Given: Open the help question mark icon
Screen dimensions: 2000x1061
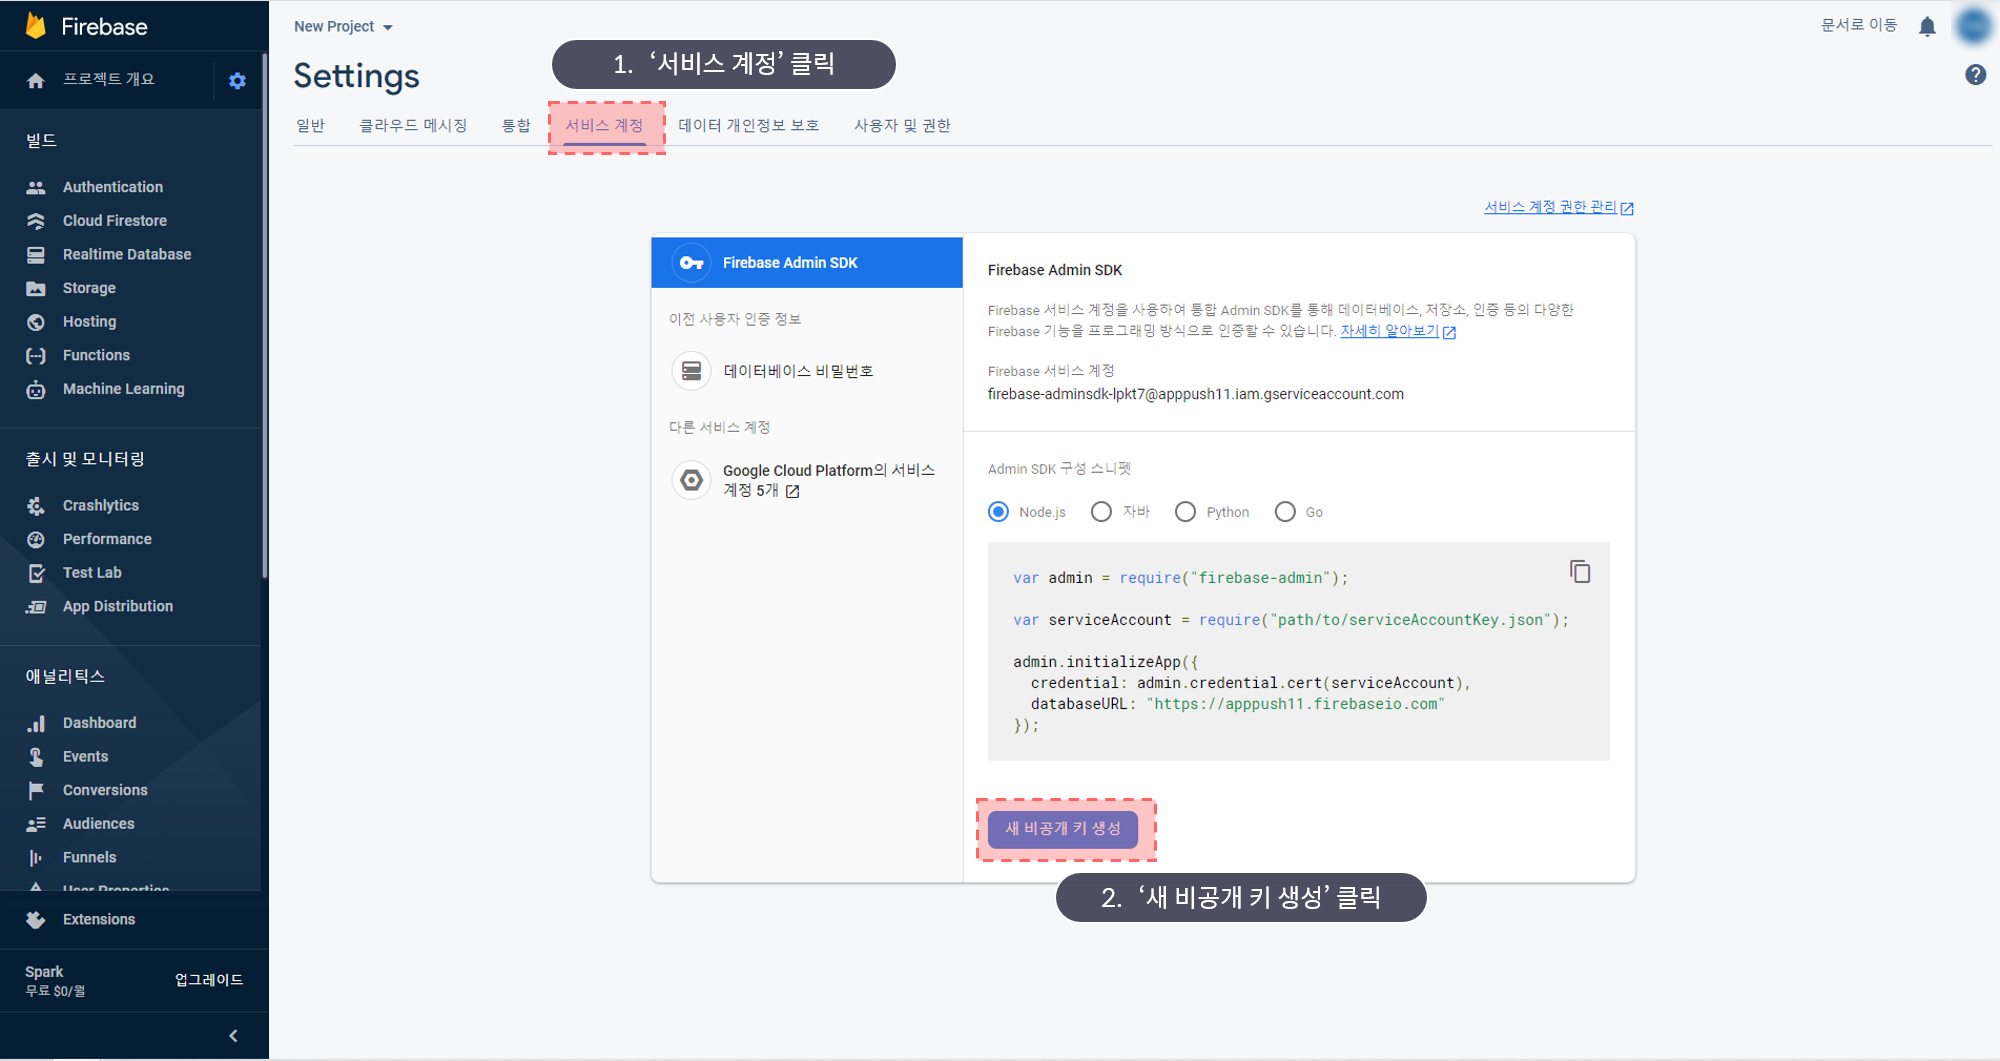Looking at the screenshot, I should click(x=1975, y=75).
